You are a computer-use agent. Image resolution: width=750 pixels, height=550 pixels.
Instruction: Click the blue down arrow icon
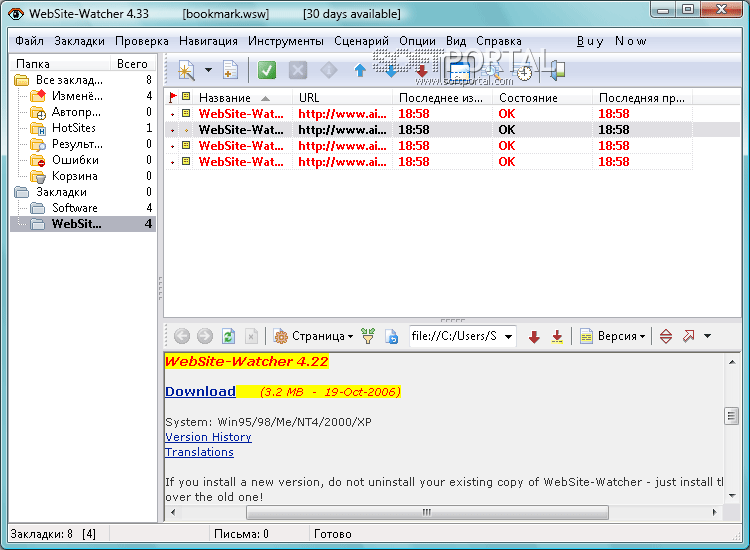(x=391, y=72)
